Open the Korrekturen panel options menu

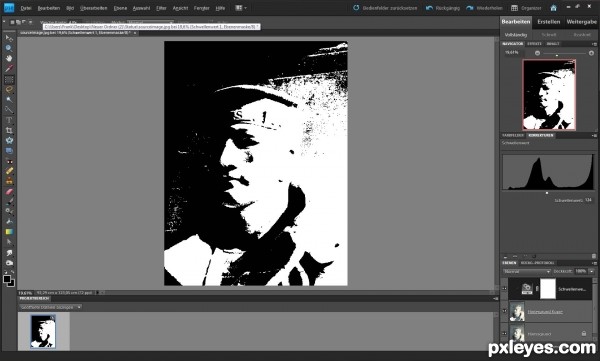click(x=594, y=136)
